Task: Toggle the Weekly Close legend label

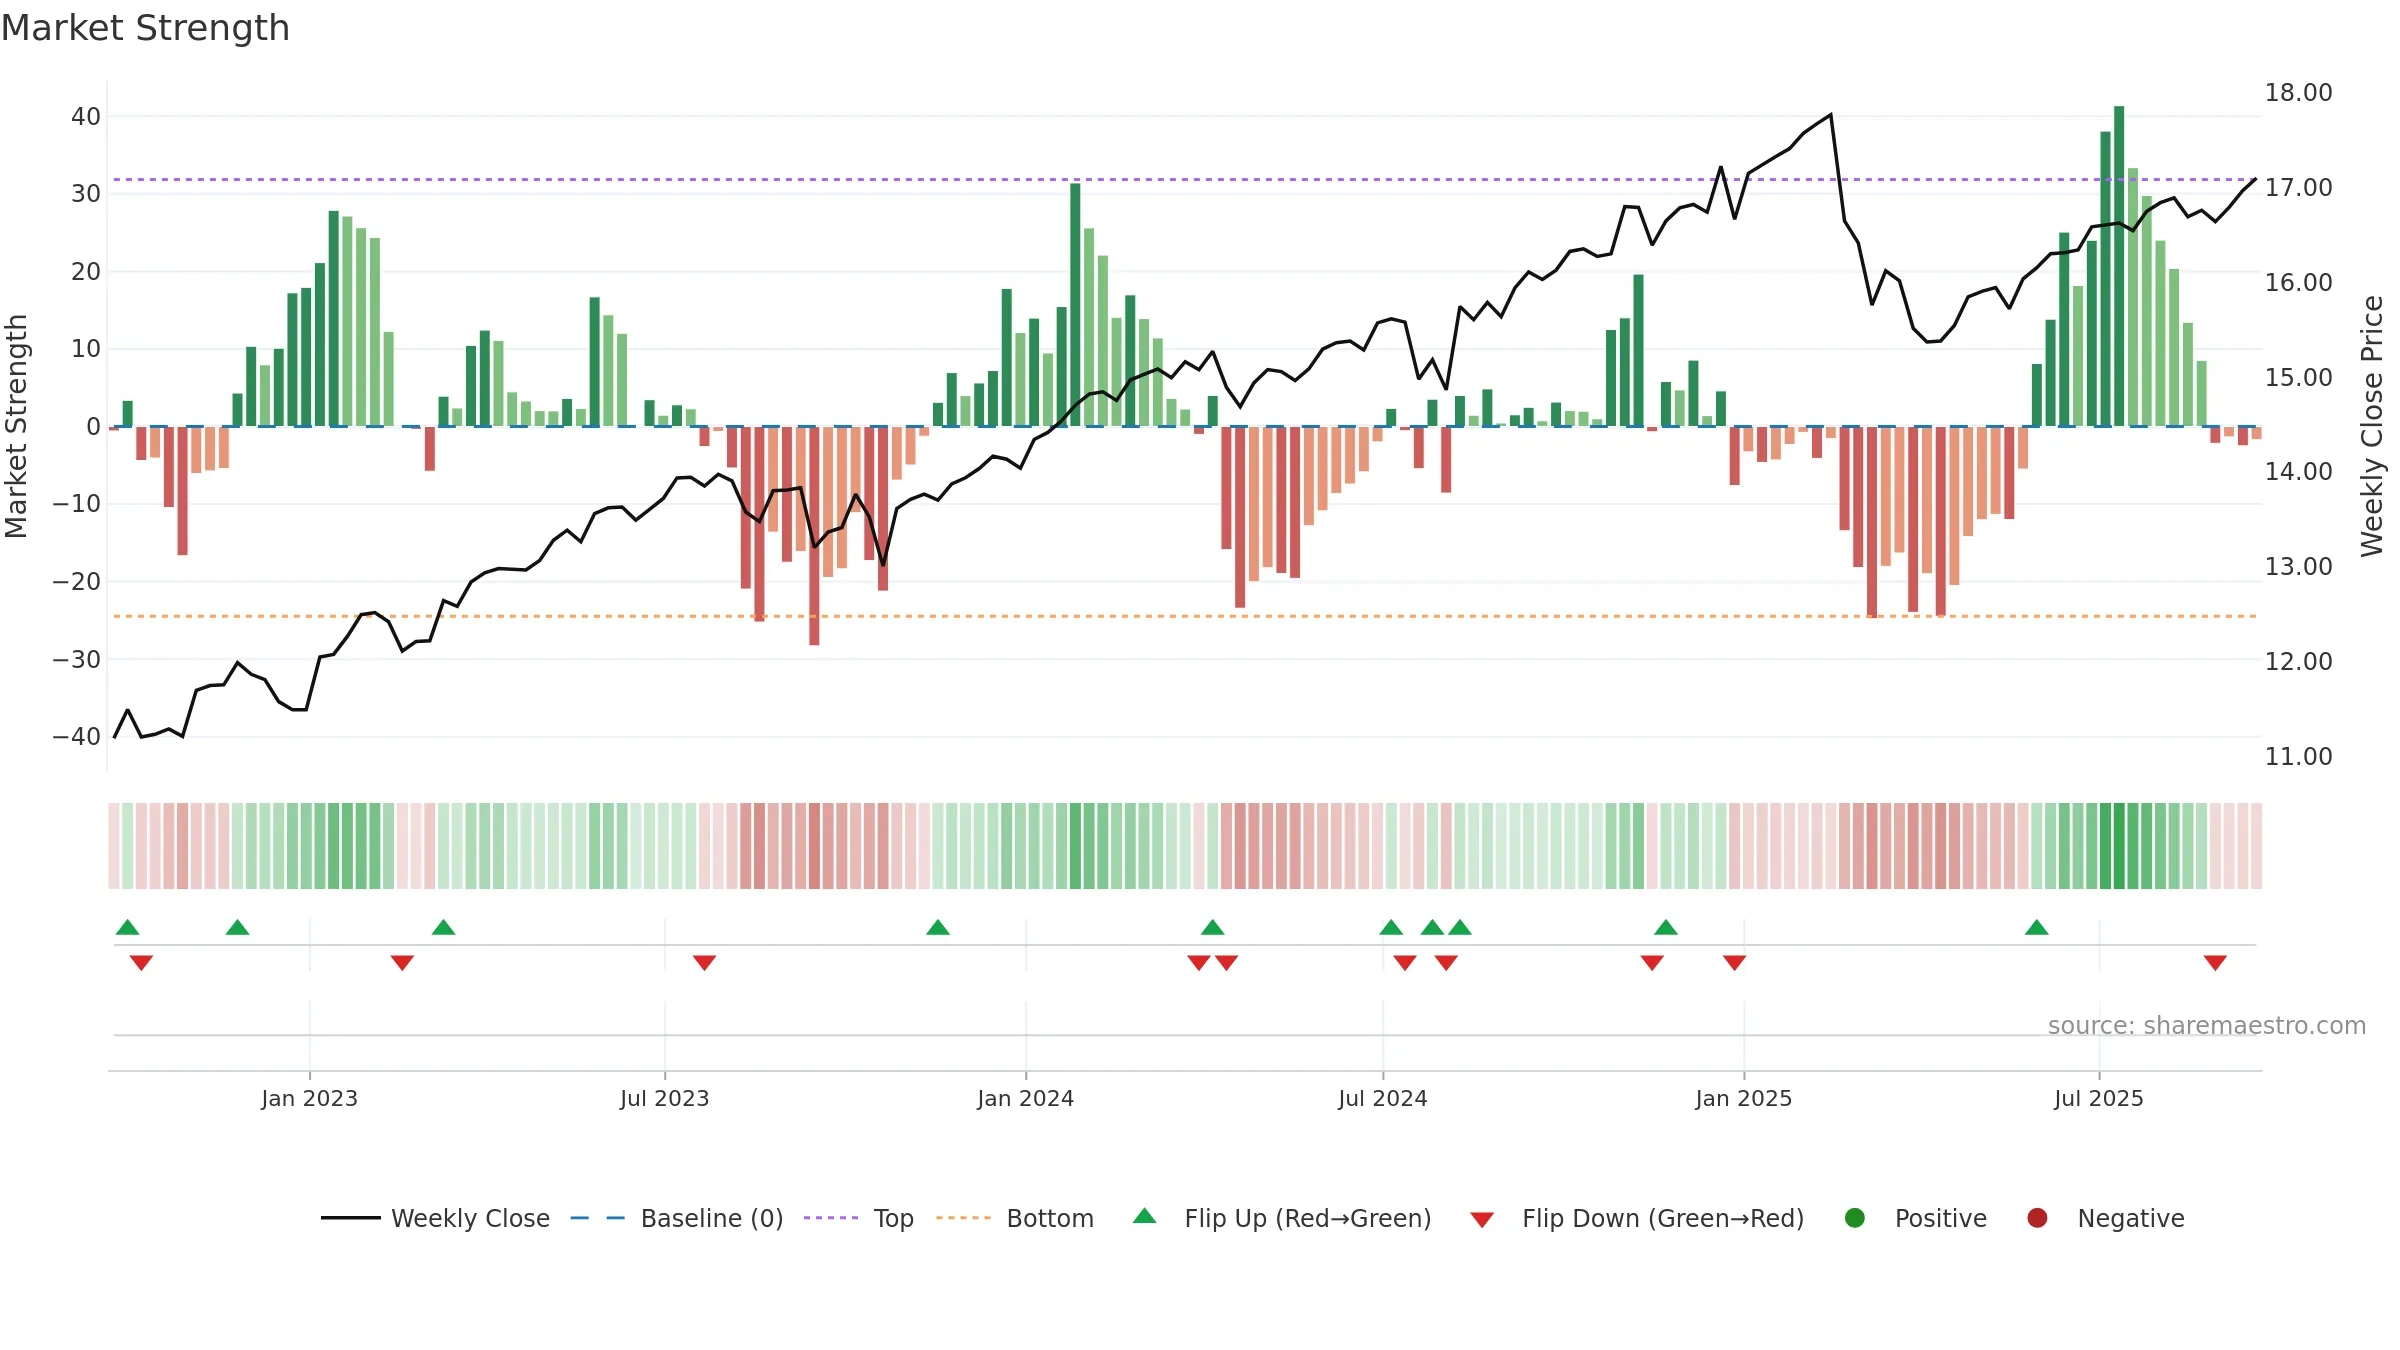Action: [470, 1218]
